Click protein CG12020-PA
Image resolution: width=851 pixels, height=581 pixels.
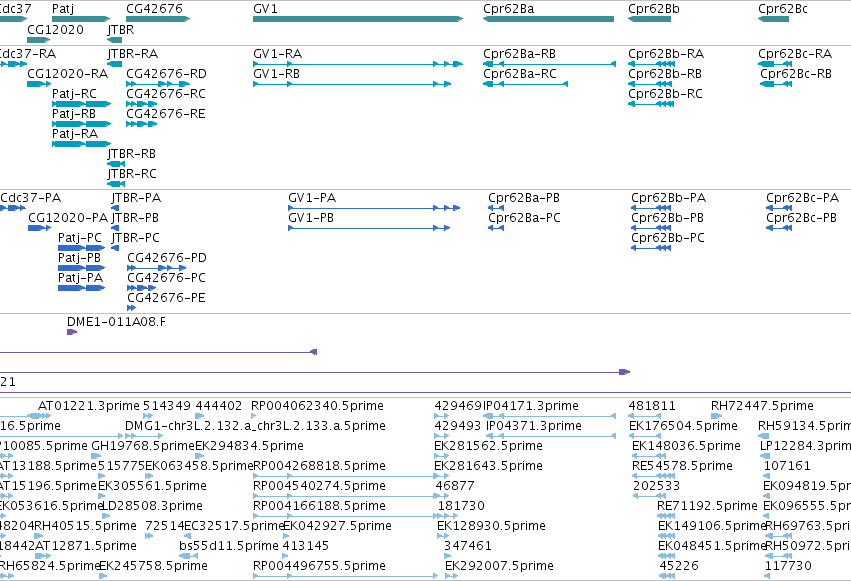click(40, 228)
